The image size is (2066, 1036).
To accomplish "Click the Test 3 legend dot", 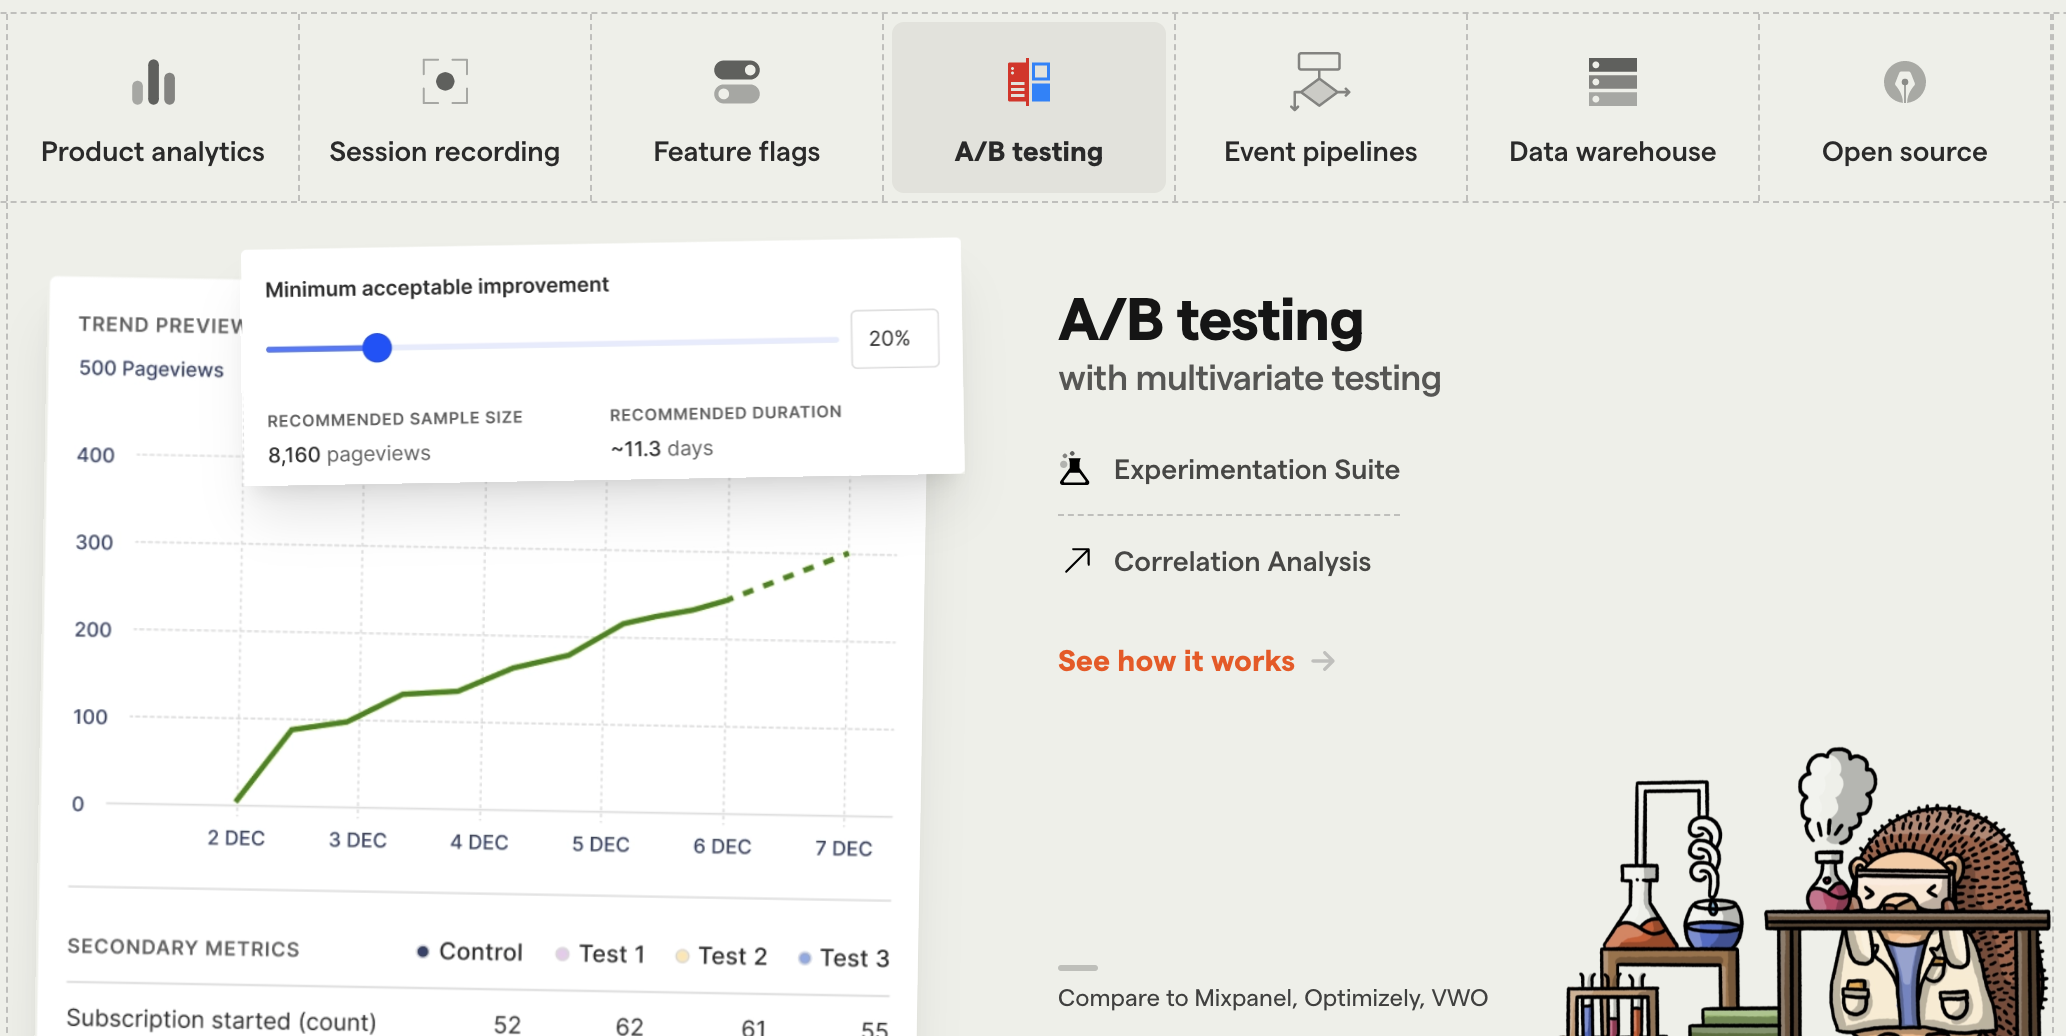I will 804,958.
